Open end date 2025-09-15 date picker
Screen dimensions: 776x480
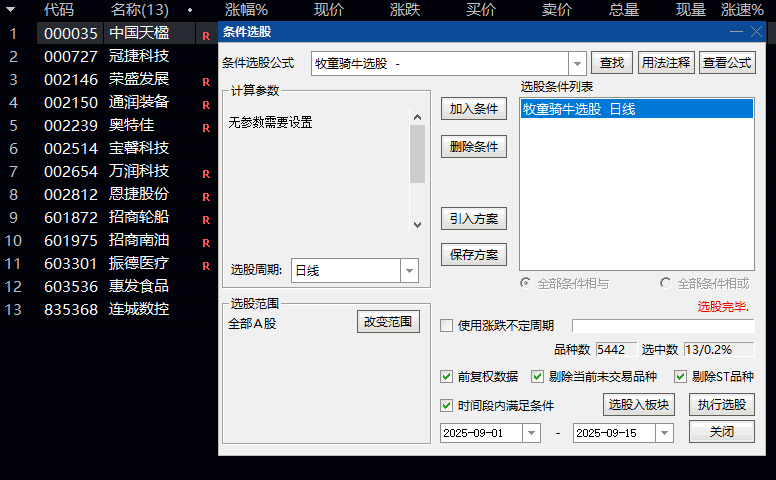(664, 433)
